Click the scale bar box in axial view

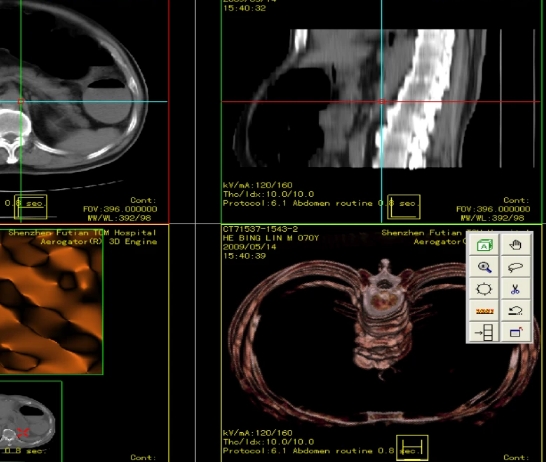pos(30,207)
